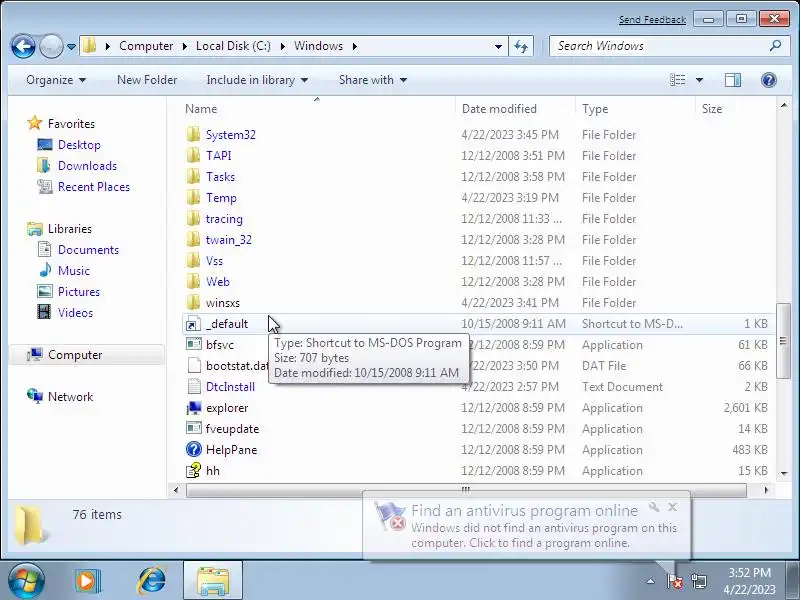The image size is (800, 600).
Task: Open Recent Places in Favorites
Action: pos(94,187)
